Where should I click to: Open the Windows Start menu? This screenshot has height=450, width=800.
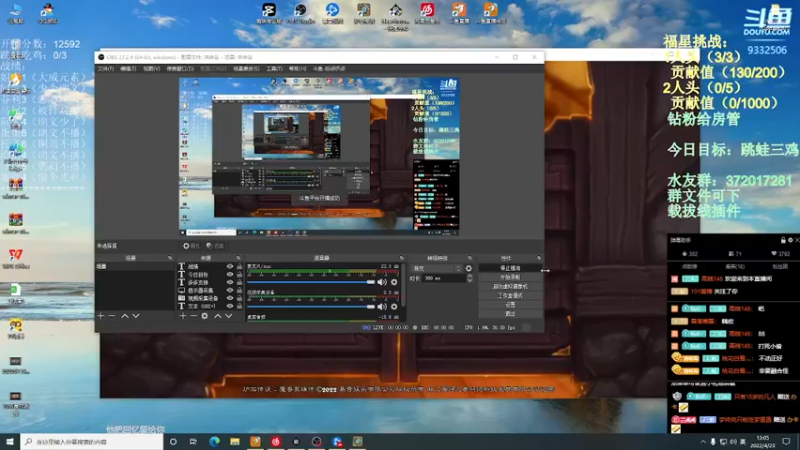[10, 441]
